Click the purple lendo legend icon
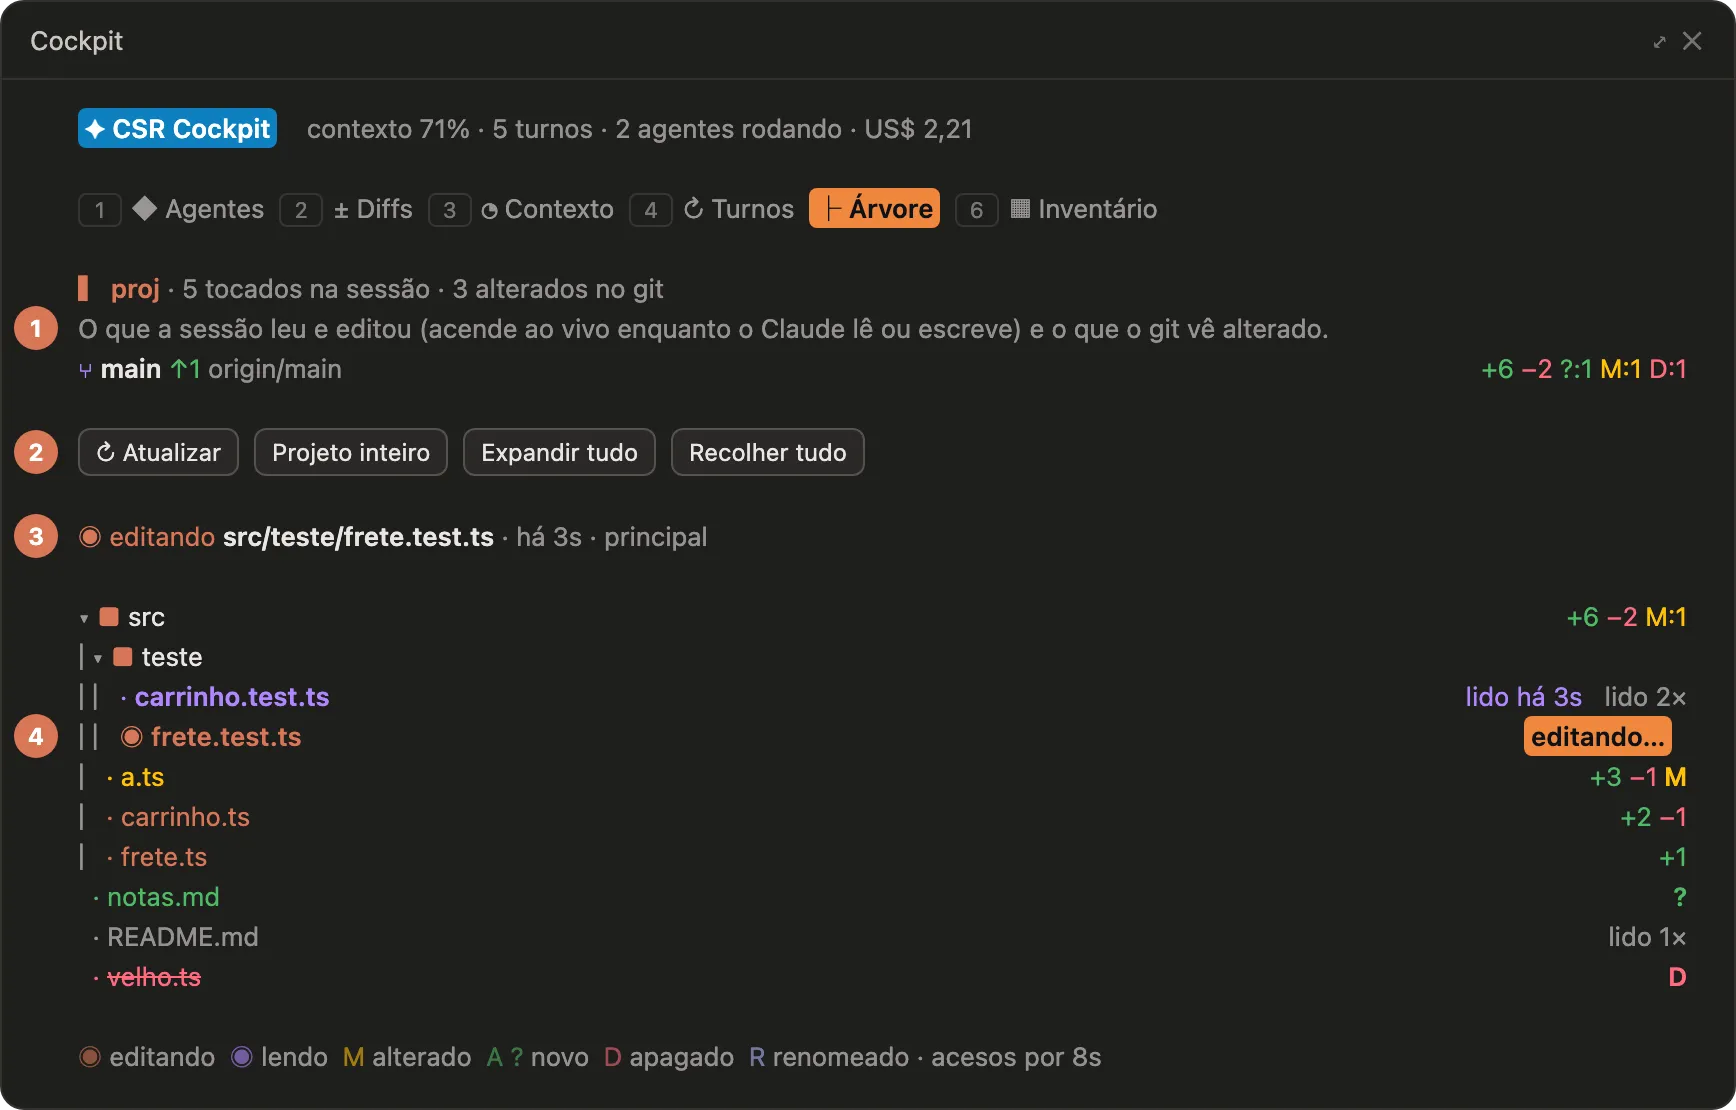Image resolution: width=1736 pixels, height=1110 pixels. [242, 1057]
